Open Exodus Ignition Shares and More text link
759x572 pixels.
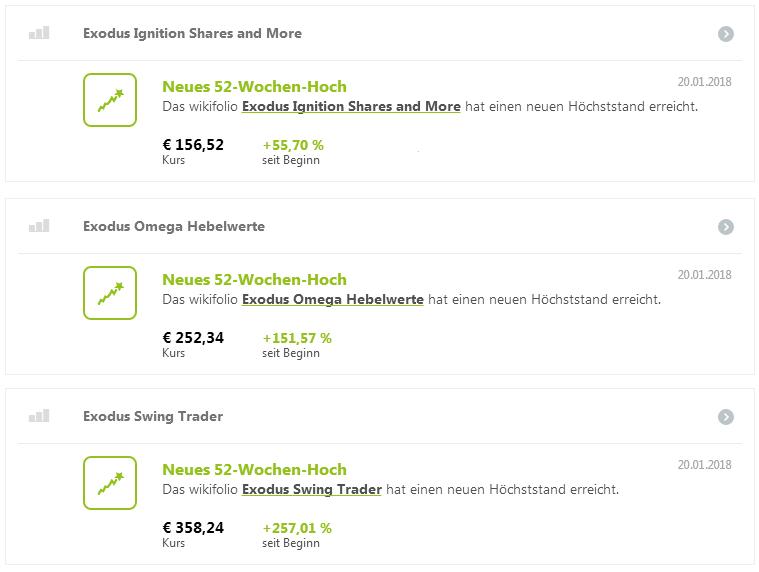pyautogui.click(x=351, y=106)
